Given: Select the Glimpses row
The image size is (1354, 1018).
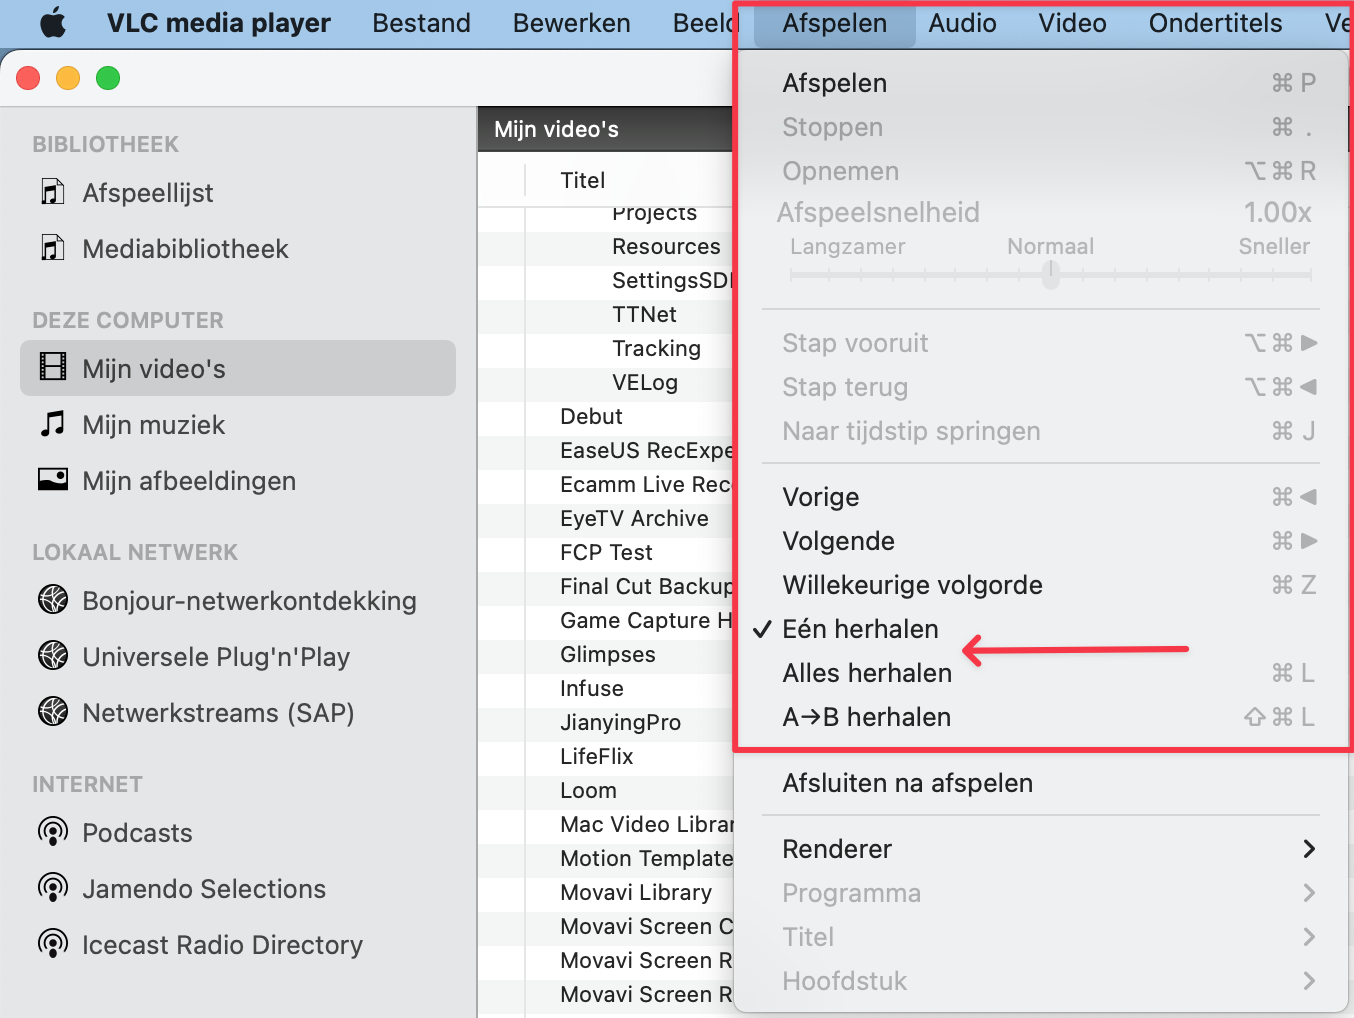Looking at the screenshot, I should pos(606,654).
